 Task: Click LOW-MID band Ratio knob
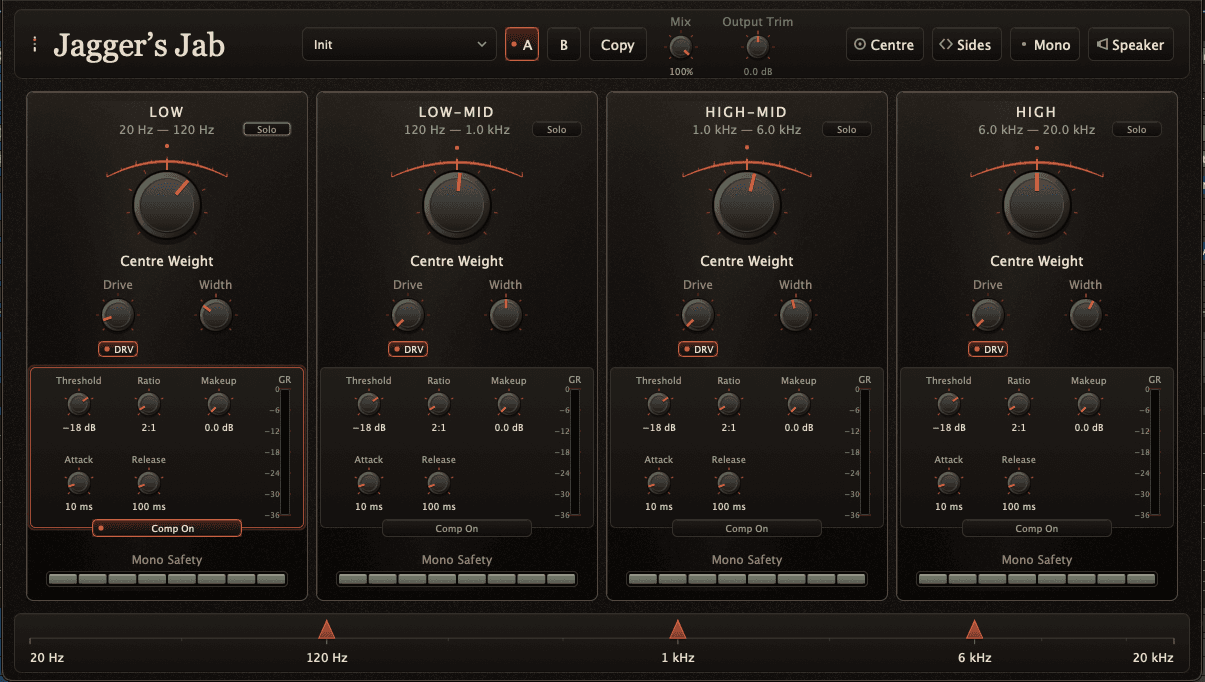[438, 404]
